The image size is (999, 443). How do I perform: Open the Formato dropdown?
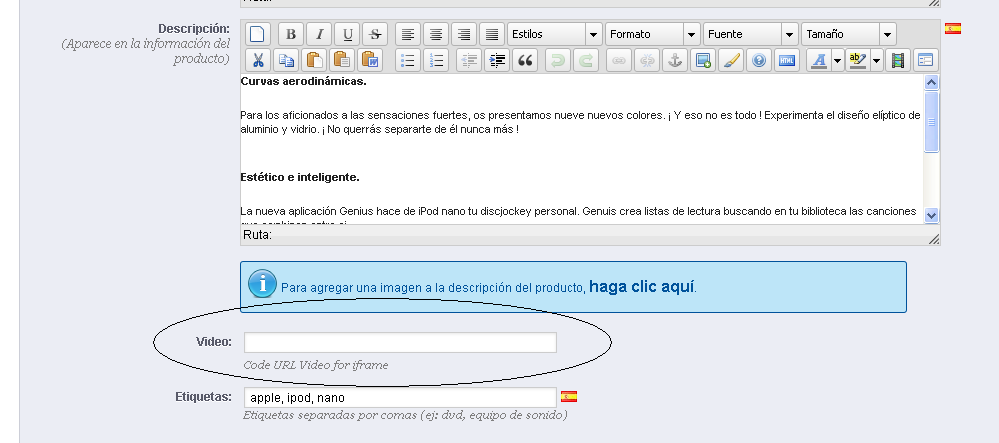(653, 34)
